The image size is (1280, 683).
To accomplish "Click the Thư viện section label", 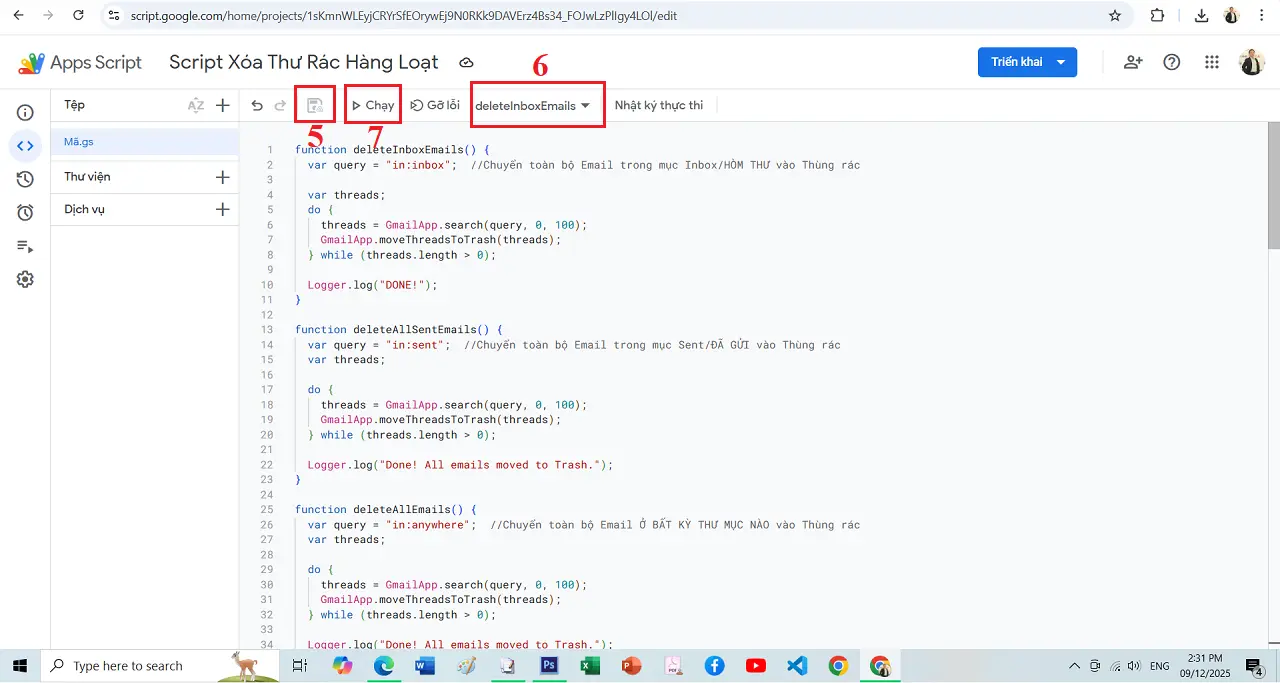I will 87,177.
